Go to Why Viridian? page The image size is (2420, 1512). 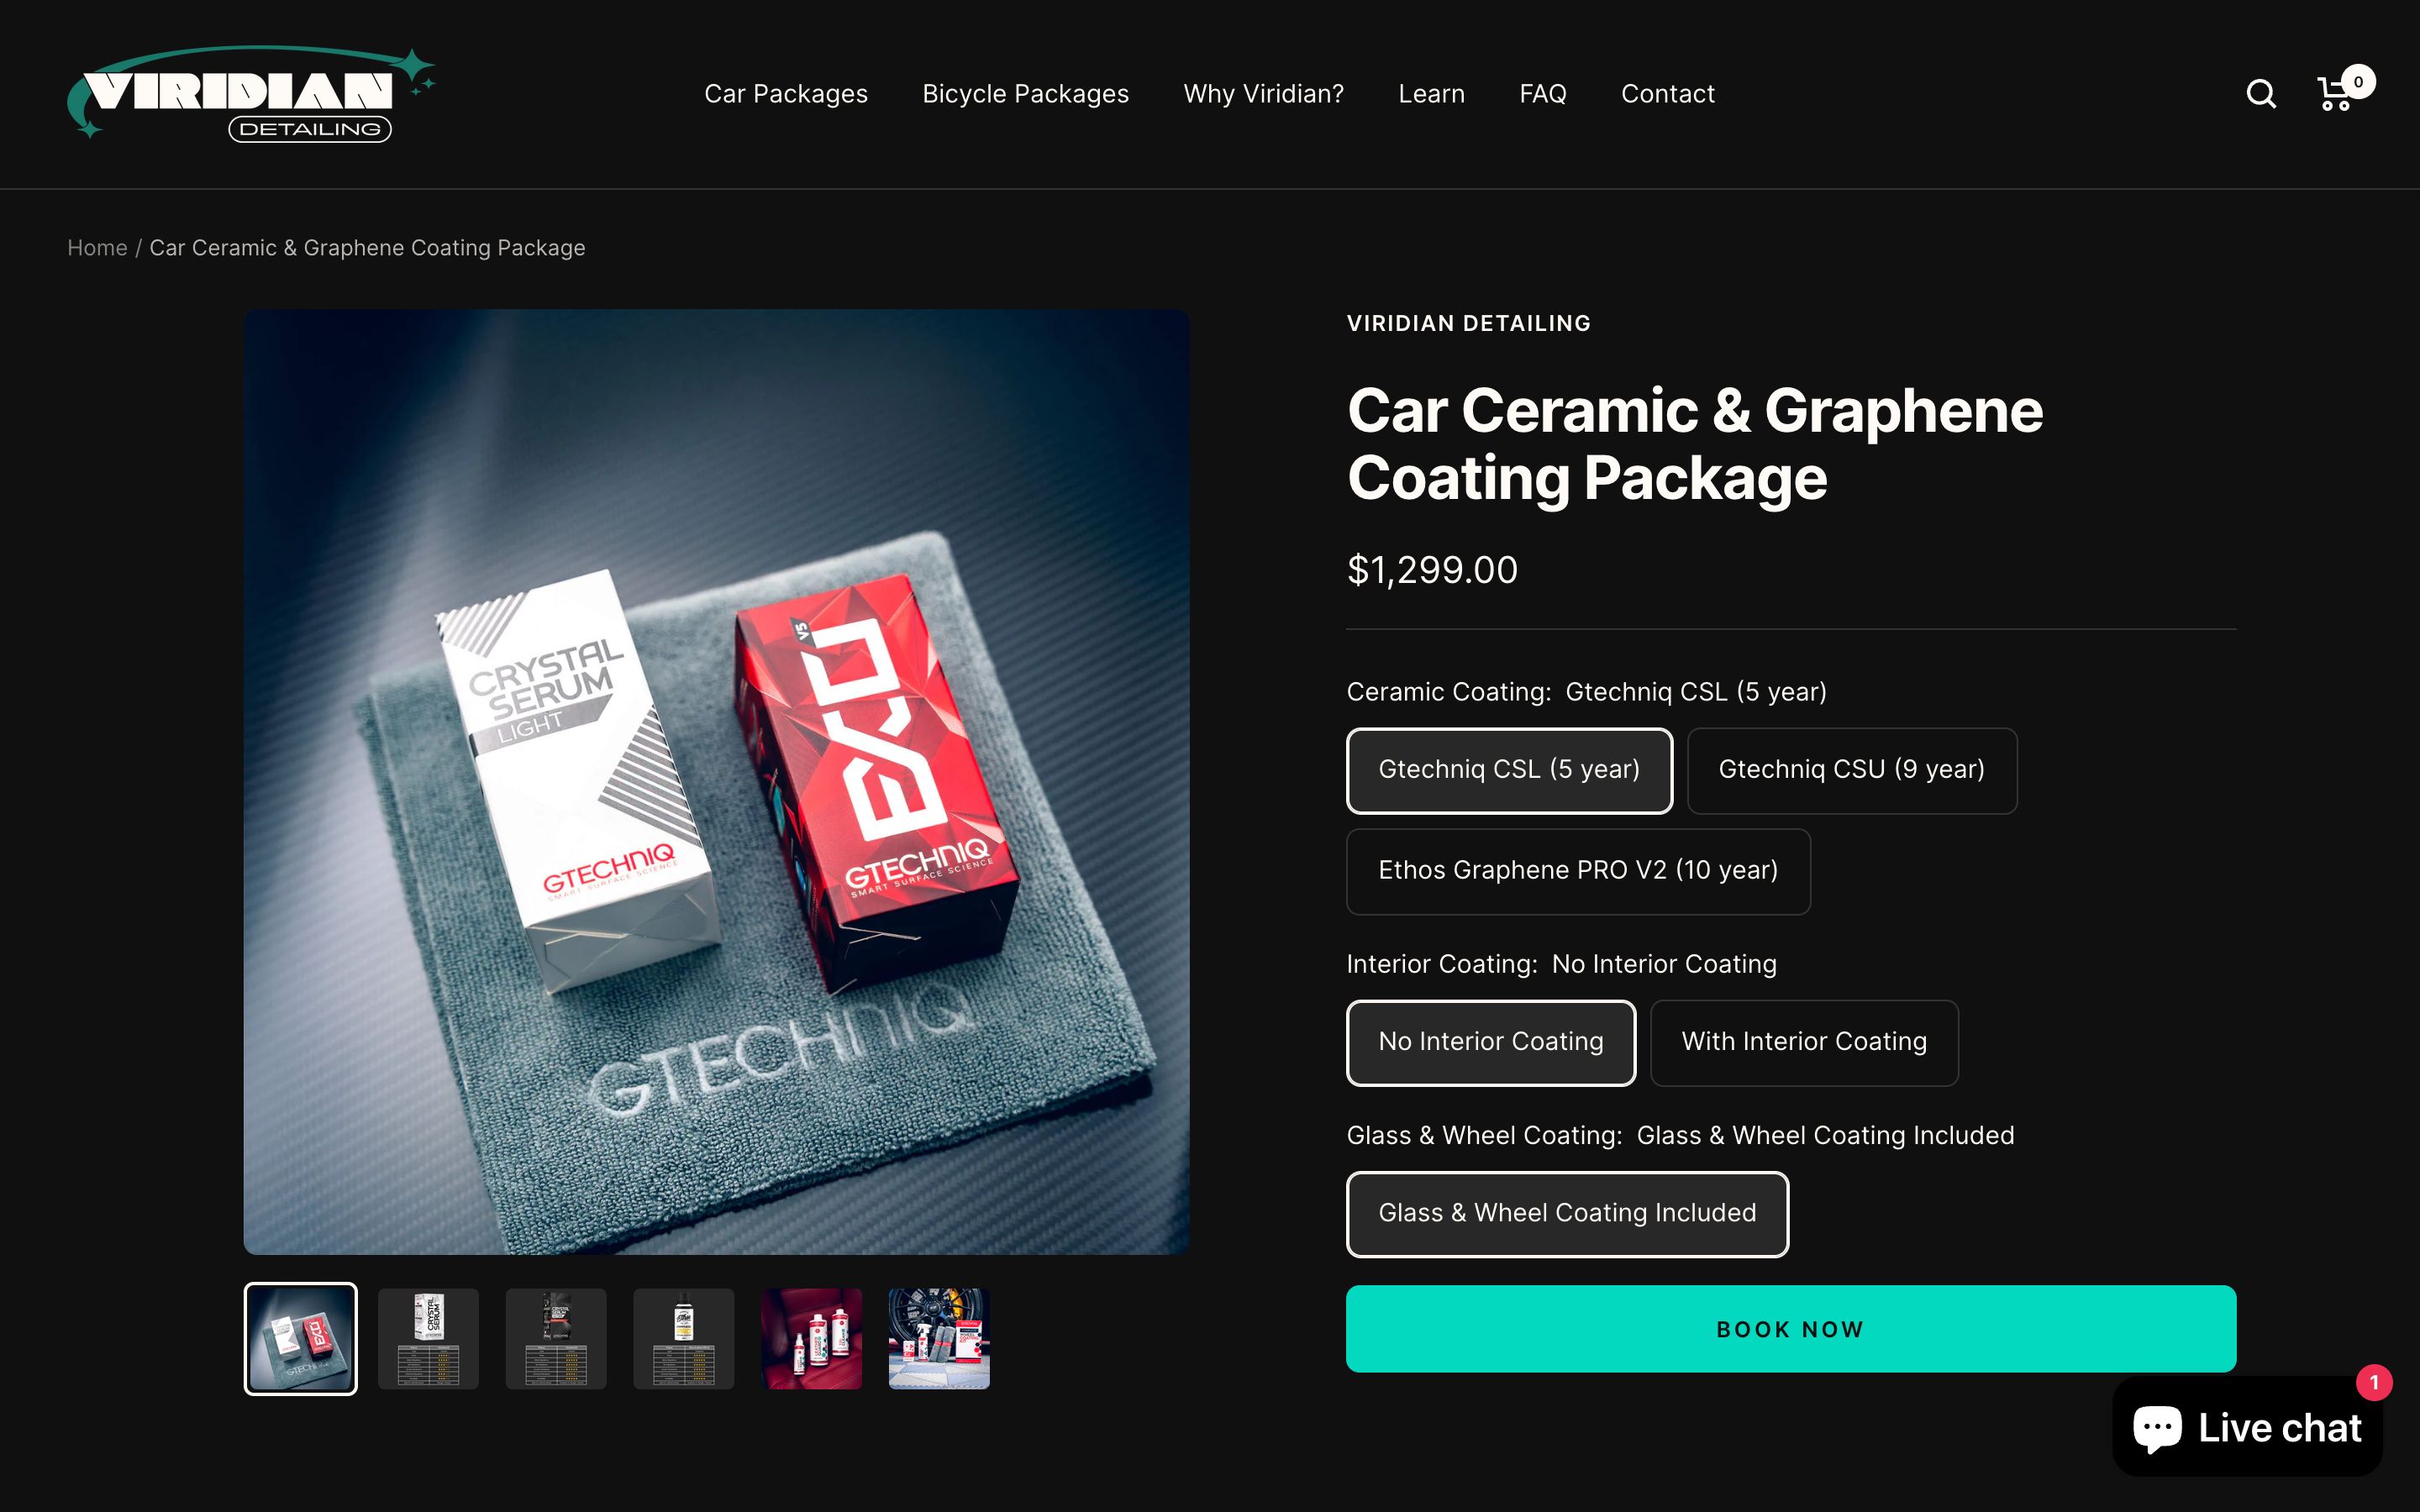tap(1263, 94)
